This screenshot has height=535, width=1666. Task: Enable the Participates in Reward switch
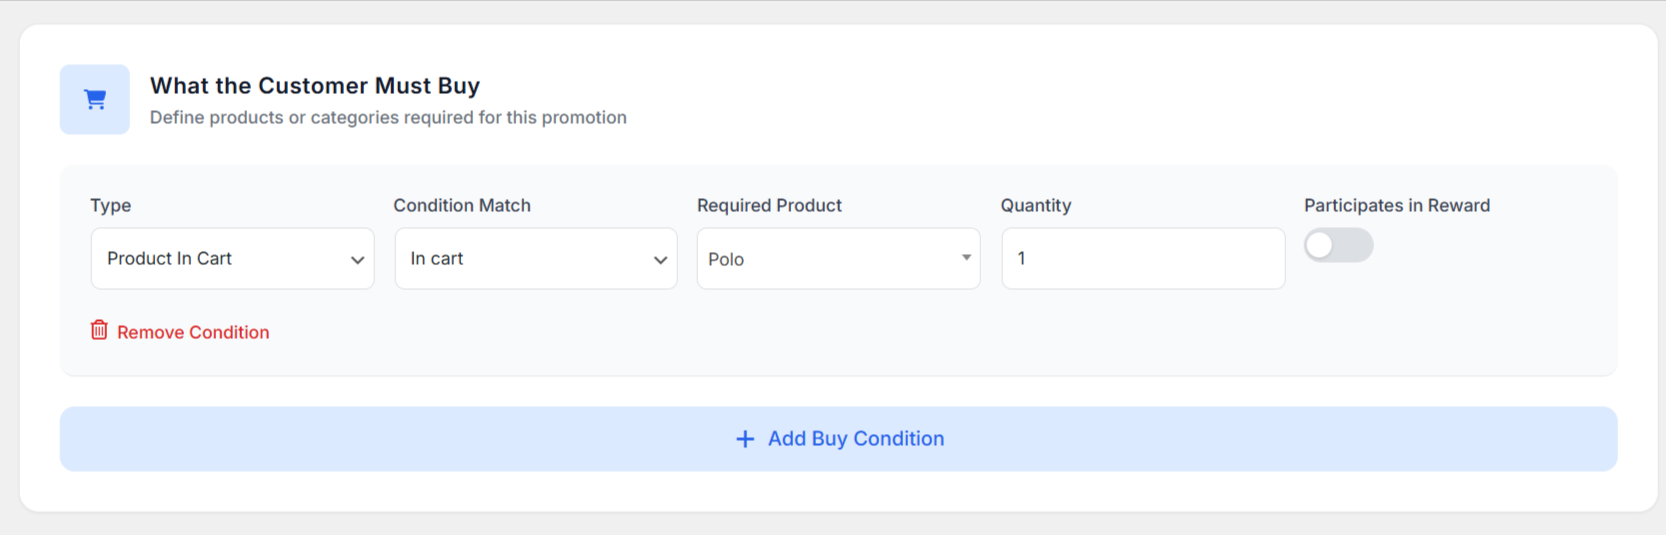tap(1338, 246)
